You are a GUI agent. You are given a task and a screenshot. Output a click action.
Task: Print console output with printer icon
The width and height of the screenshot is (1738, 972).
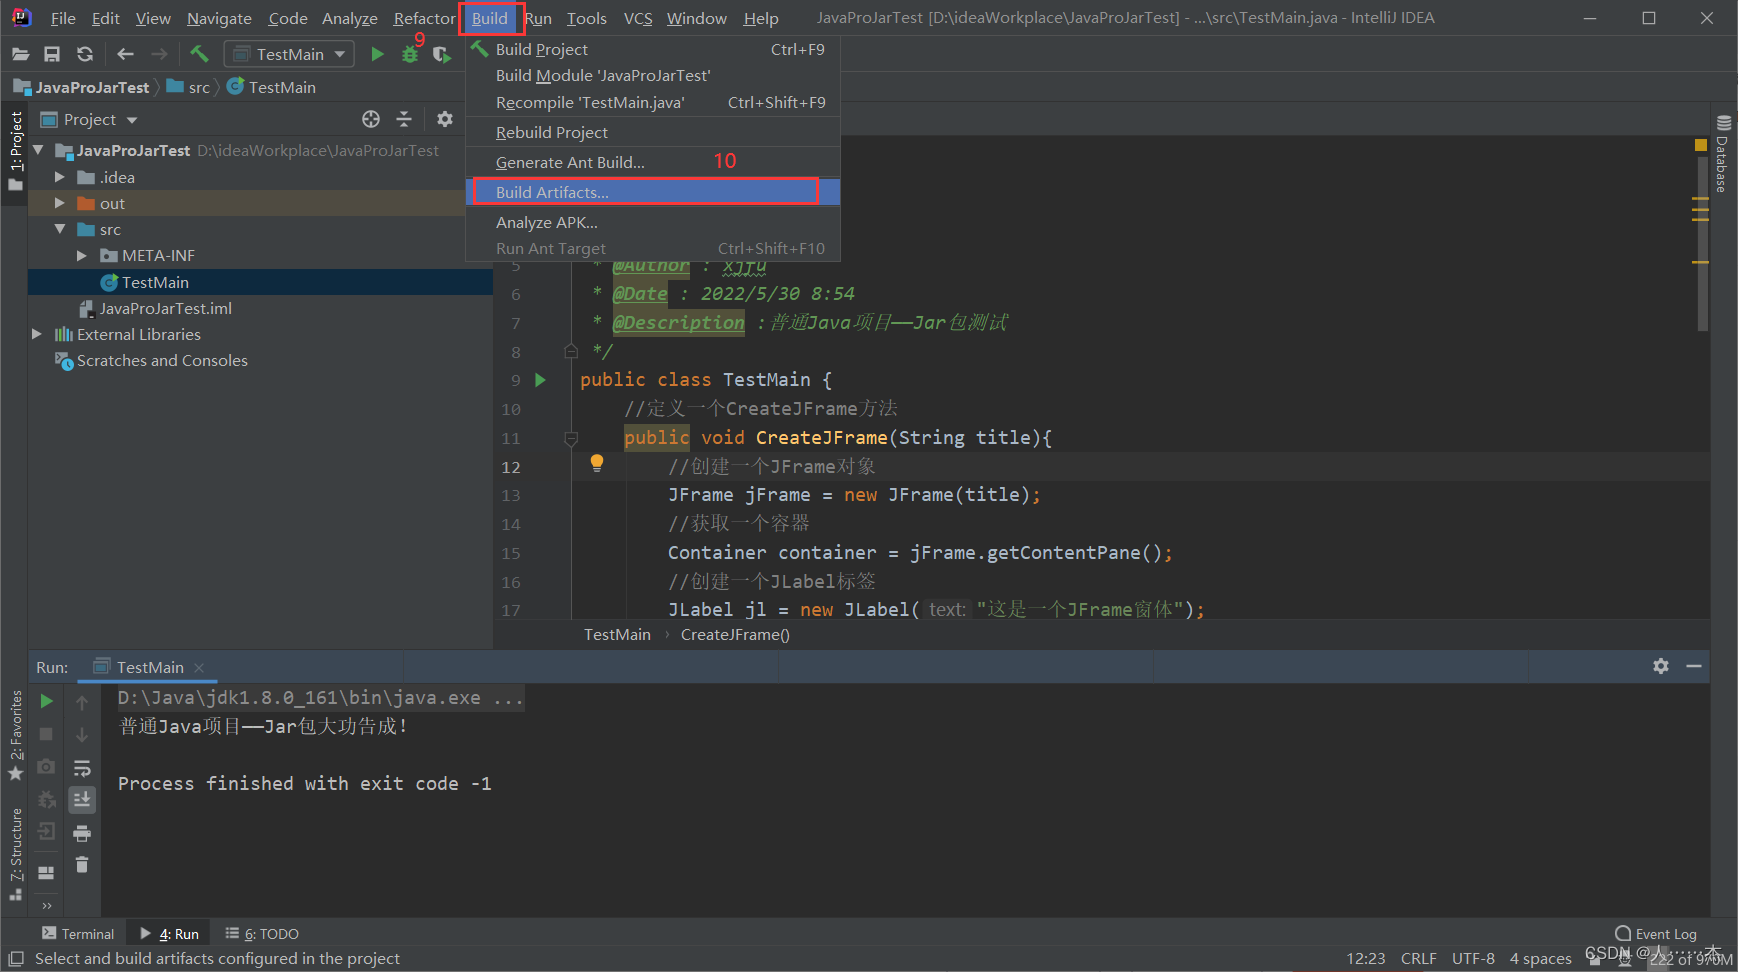coord(82,833)
